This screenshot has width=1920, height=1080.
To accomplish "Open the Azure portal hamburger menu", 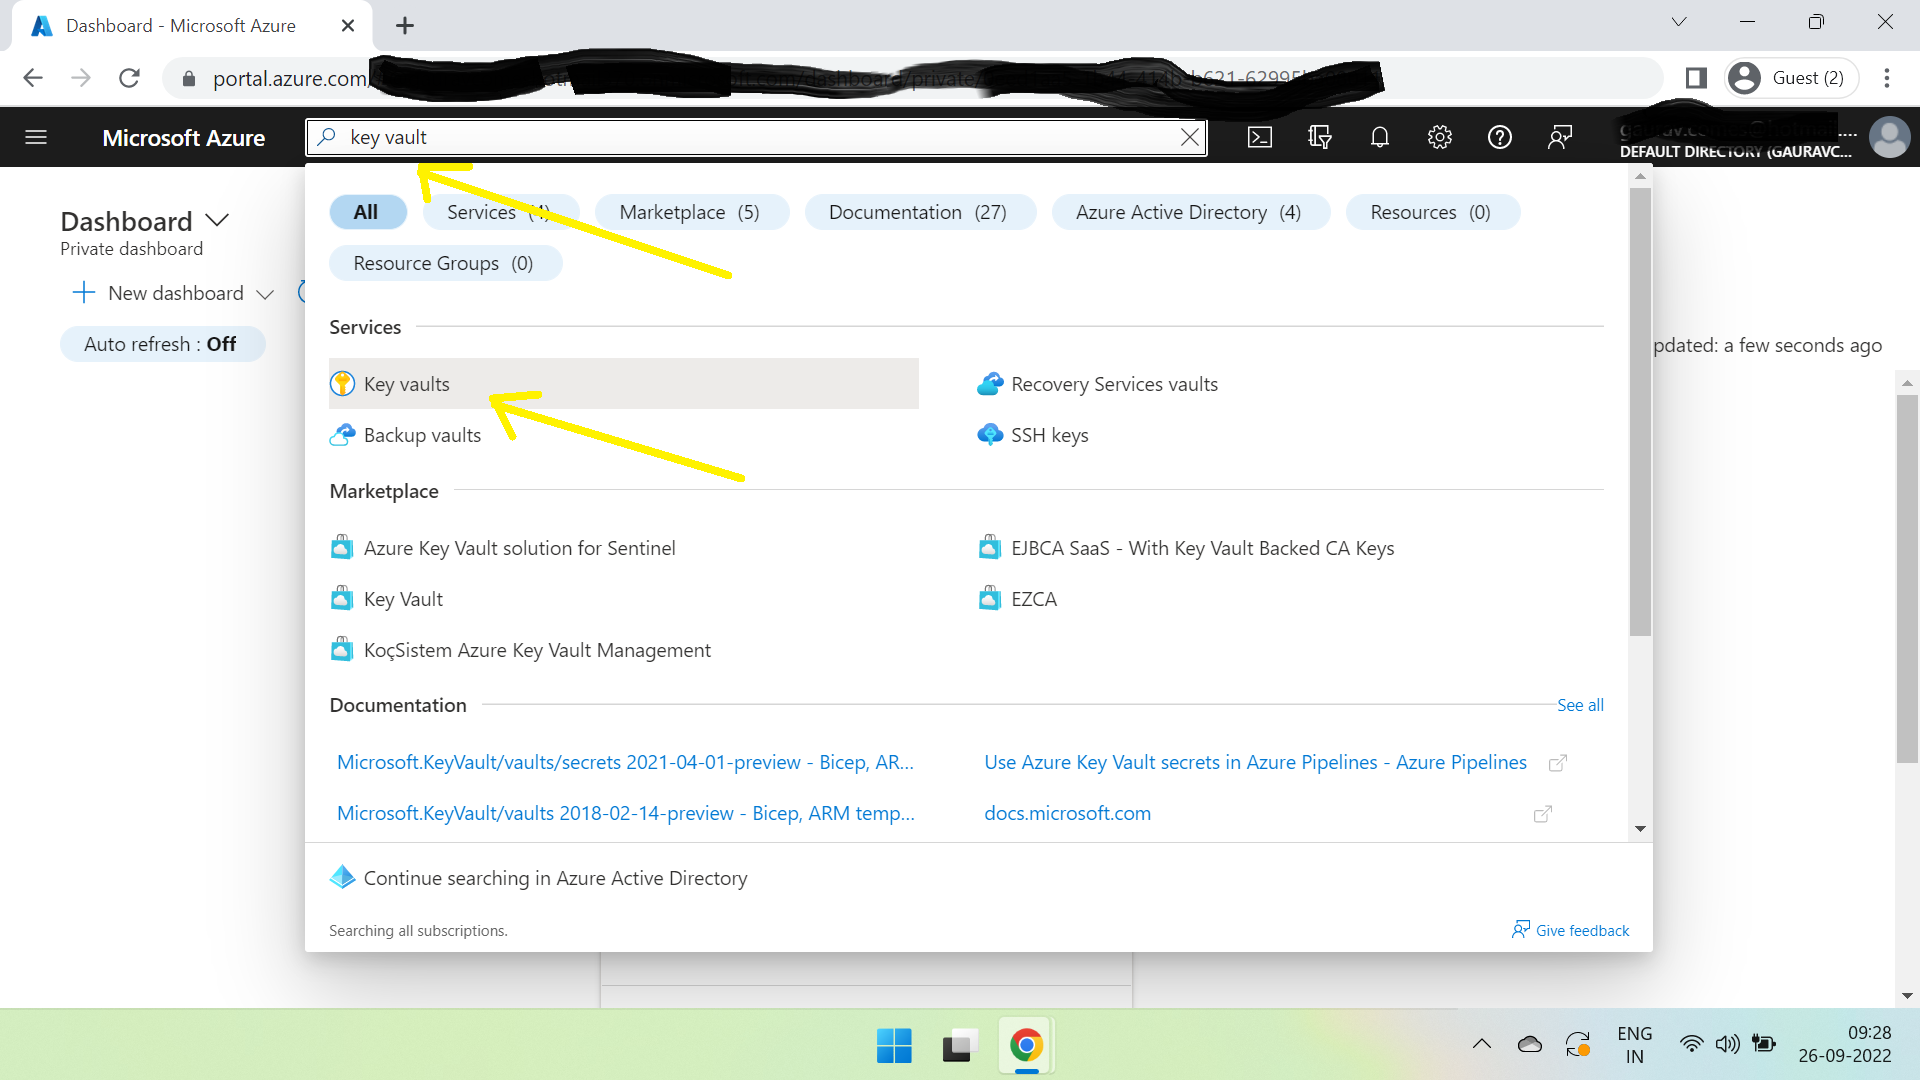I will pyautogui.click(x=36, y=137).
